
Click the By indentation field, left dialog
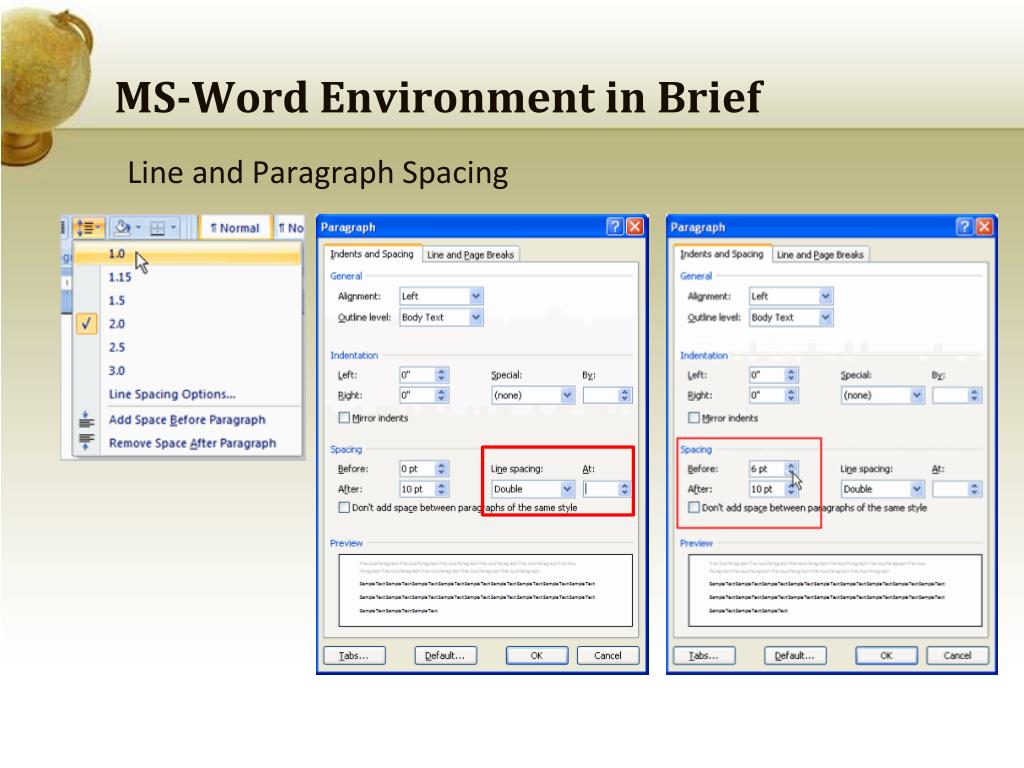coord(601,395)
